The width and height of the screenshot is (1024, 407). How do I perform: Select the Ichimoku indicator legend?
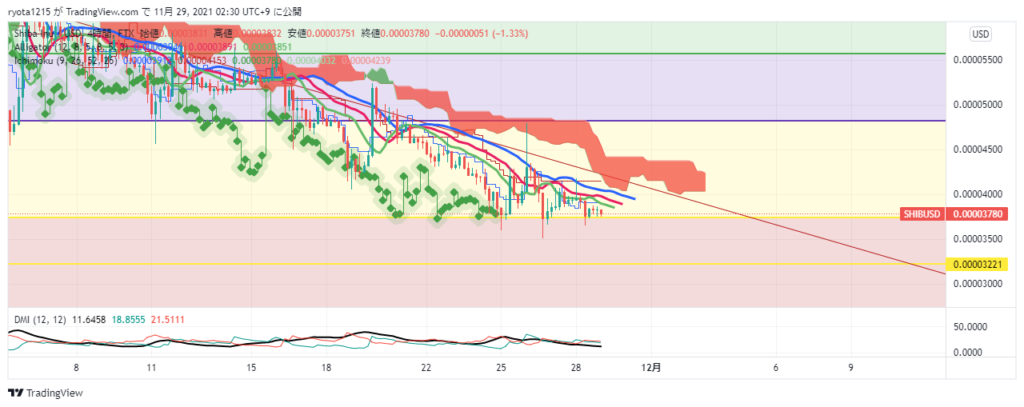point(45,60)
